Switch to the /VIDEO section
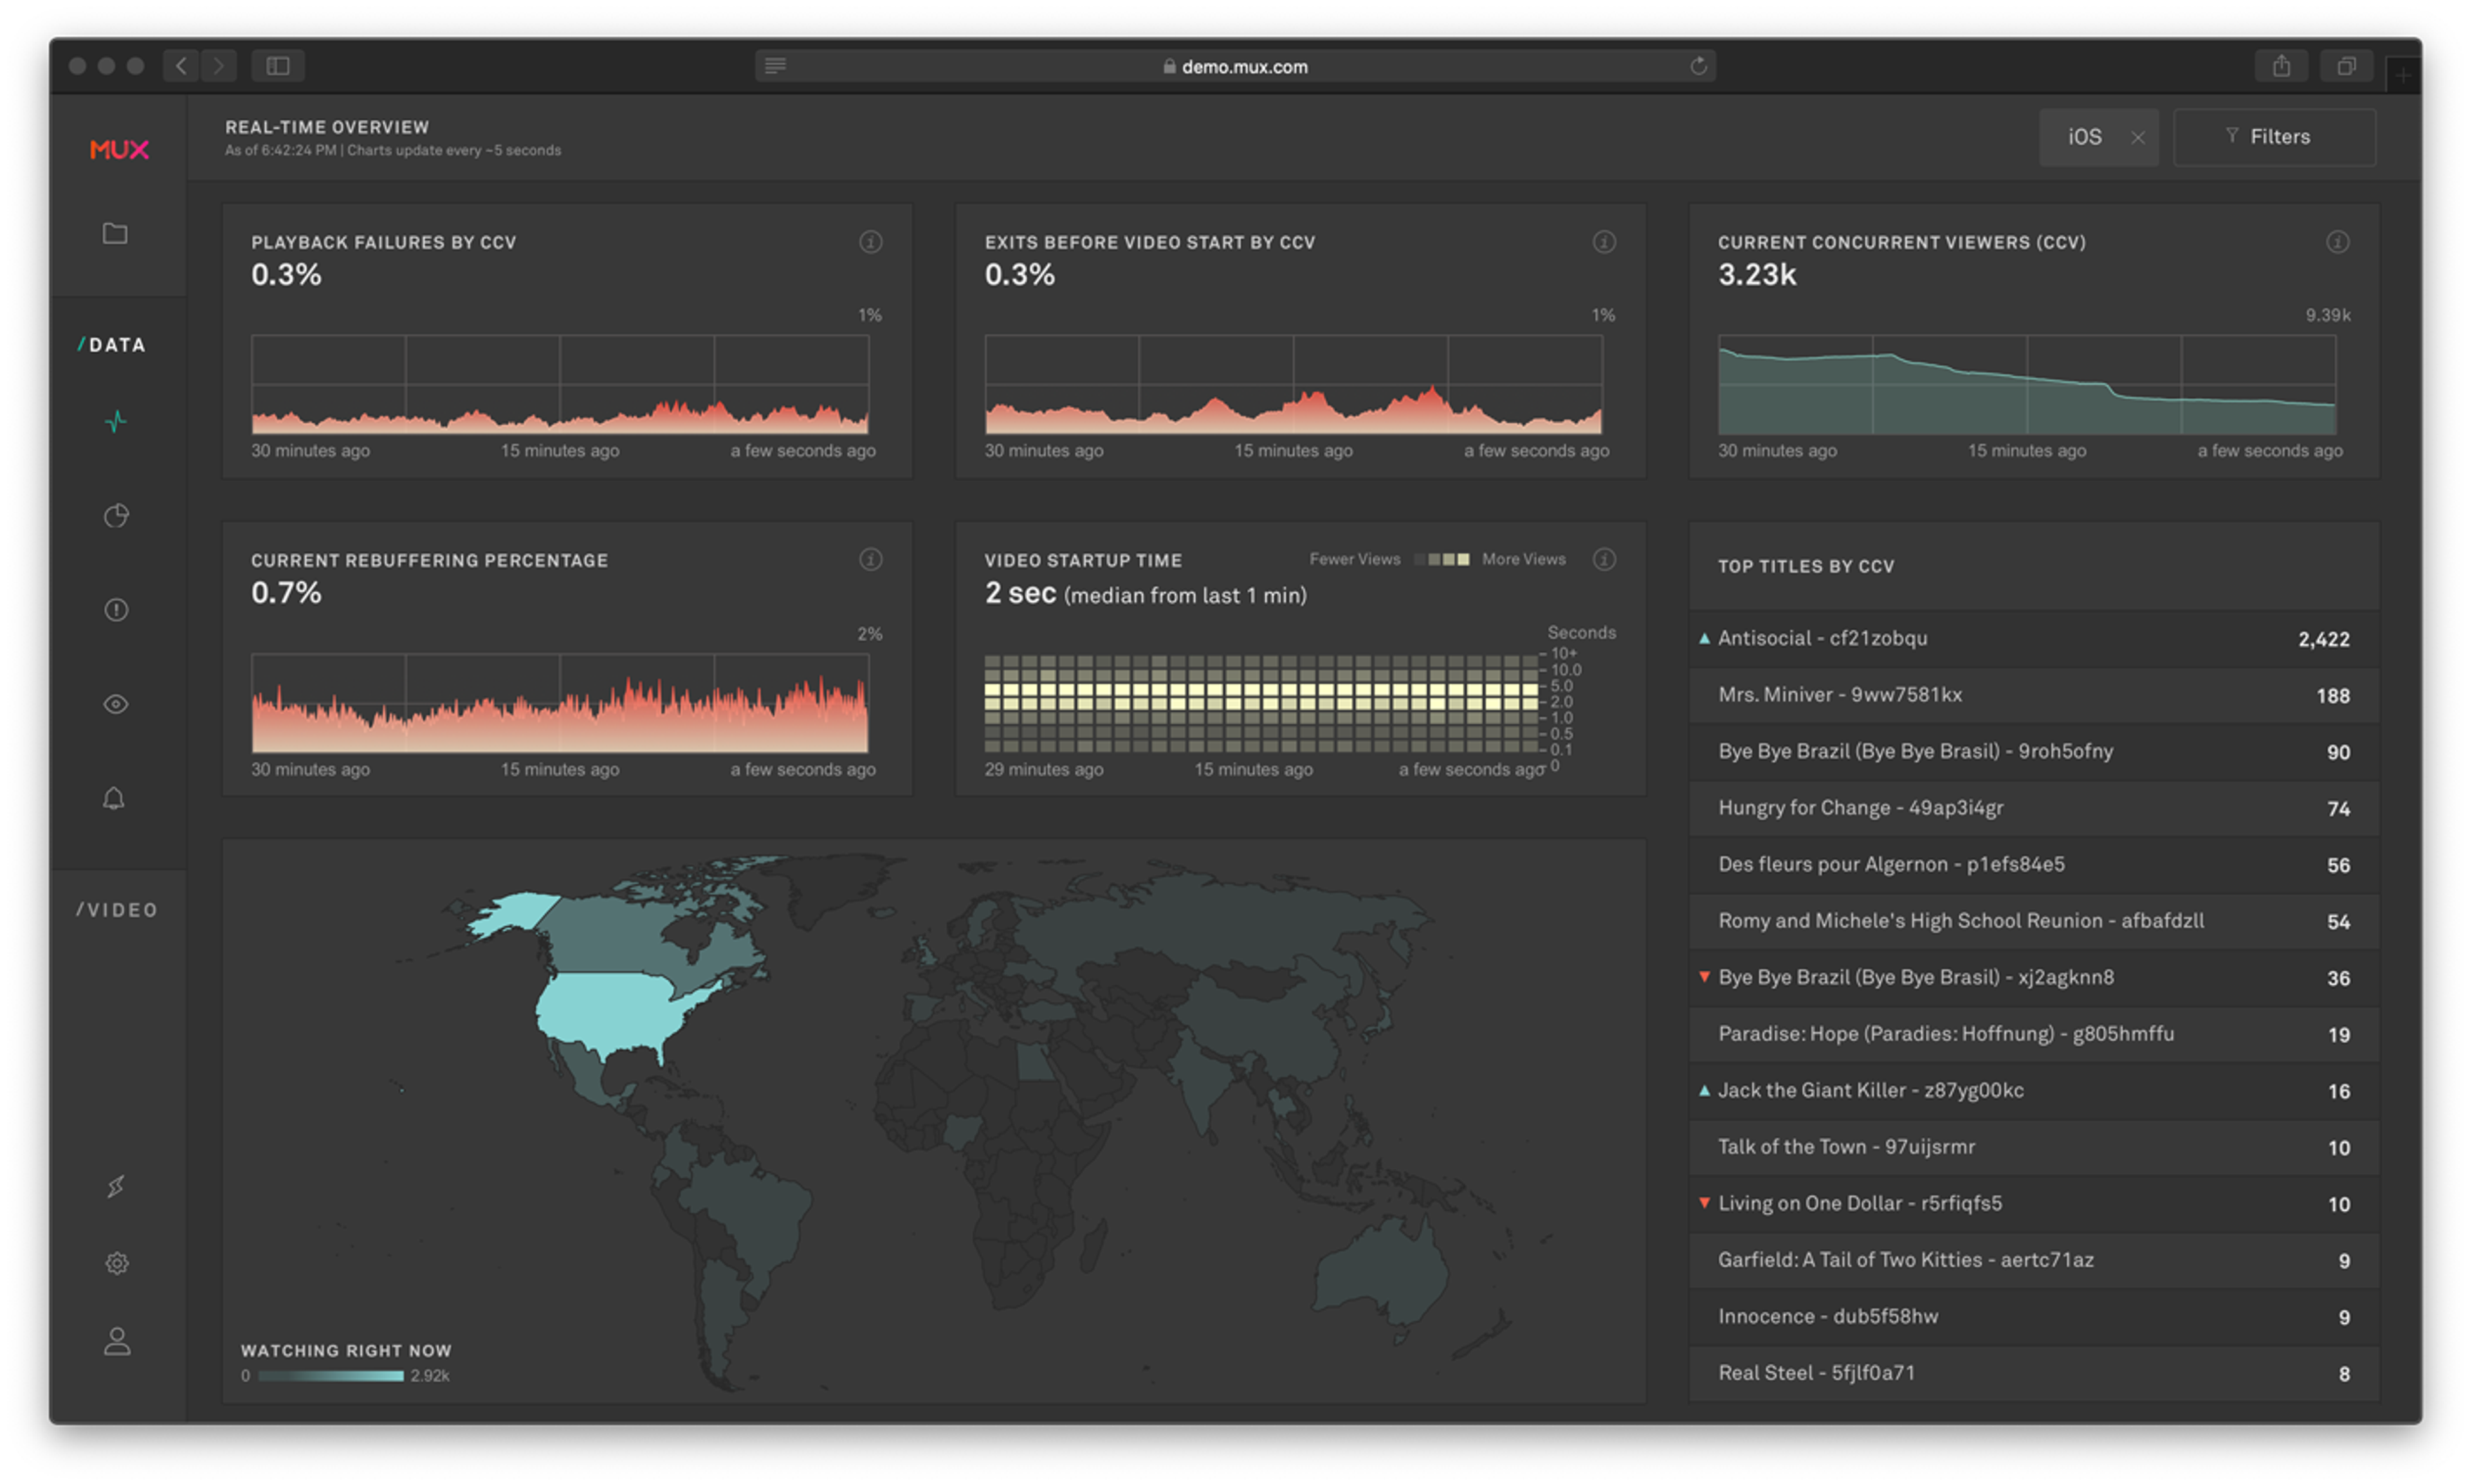This screenshot has width=2470, height=1484. point(117,910)
